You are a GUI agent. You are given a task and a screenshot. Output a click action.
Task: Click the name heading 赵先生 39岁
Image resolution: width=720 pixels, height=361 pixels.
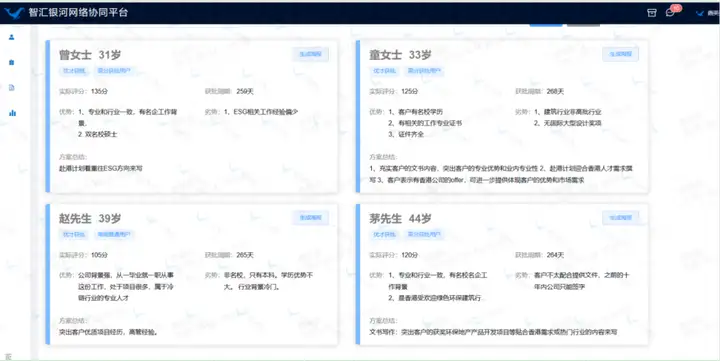(x=90, y=219)
